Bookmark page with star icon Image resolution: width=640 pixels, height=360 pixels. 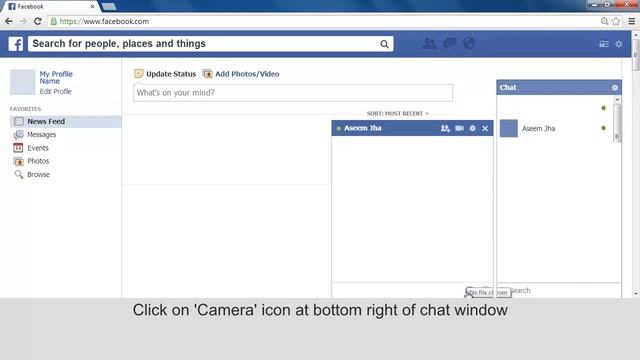coord(616,21)
